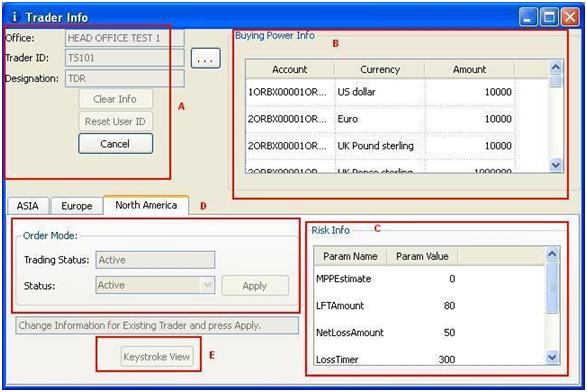This screenshot has height=392, width=587.
Task: Select the UK Pound sterling cell
Action: point(380,146)
